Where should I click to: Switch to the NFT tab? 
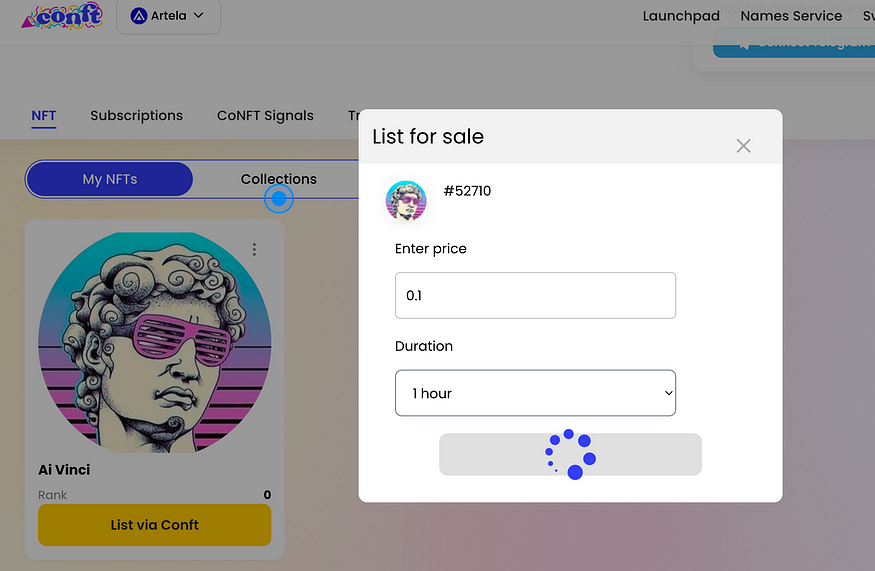[x=44, y=116]
